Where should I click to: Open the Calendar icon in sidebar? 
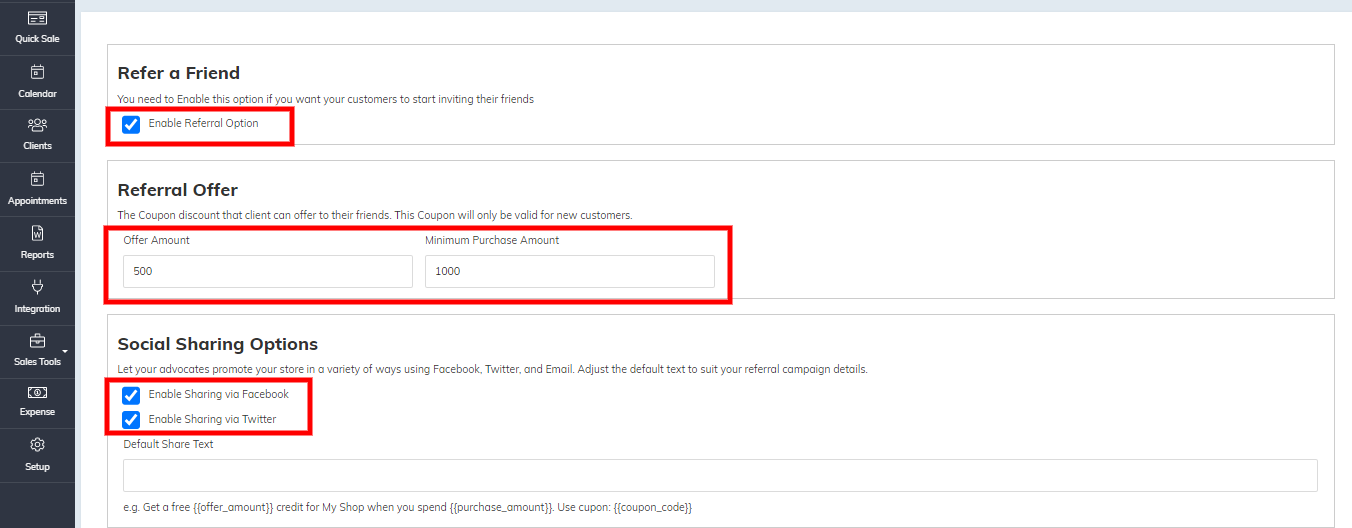click(37, 72)
